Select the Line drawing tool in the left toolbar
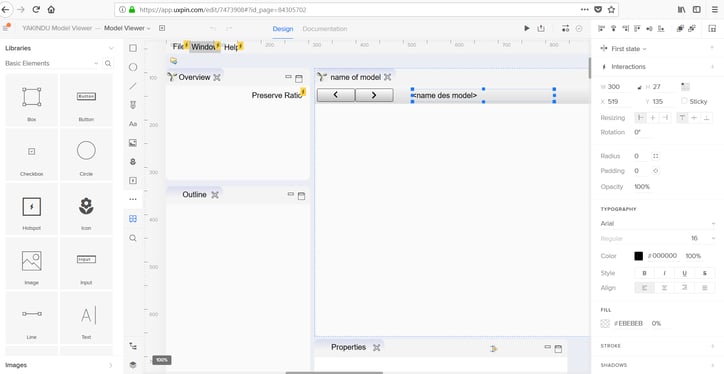Viewport: 724px width, 374px height. coord(133,86)
